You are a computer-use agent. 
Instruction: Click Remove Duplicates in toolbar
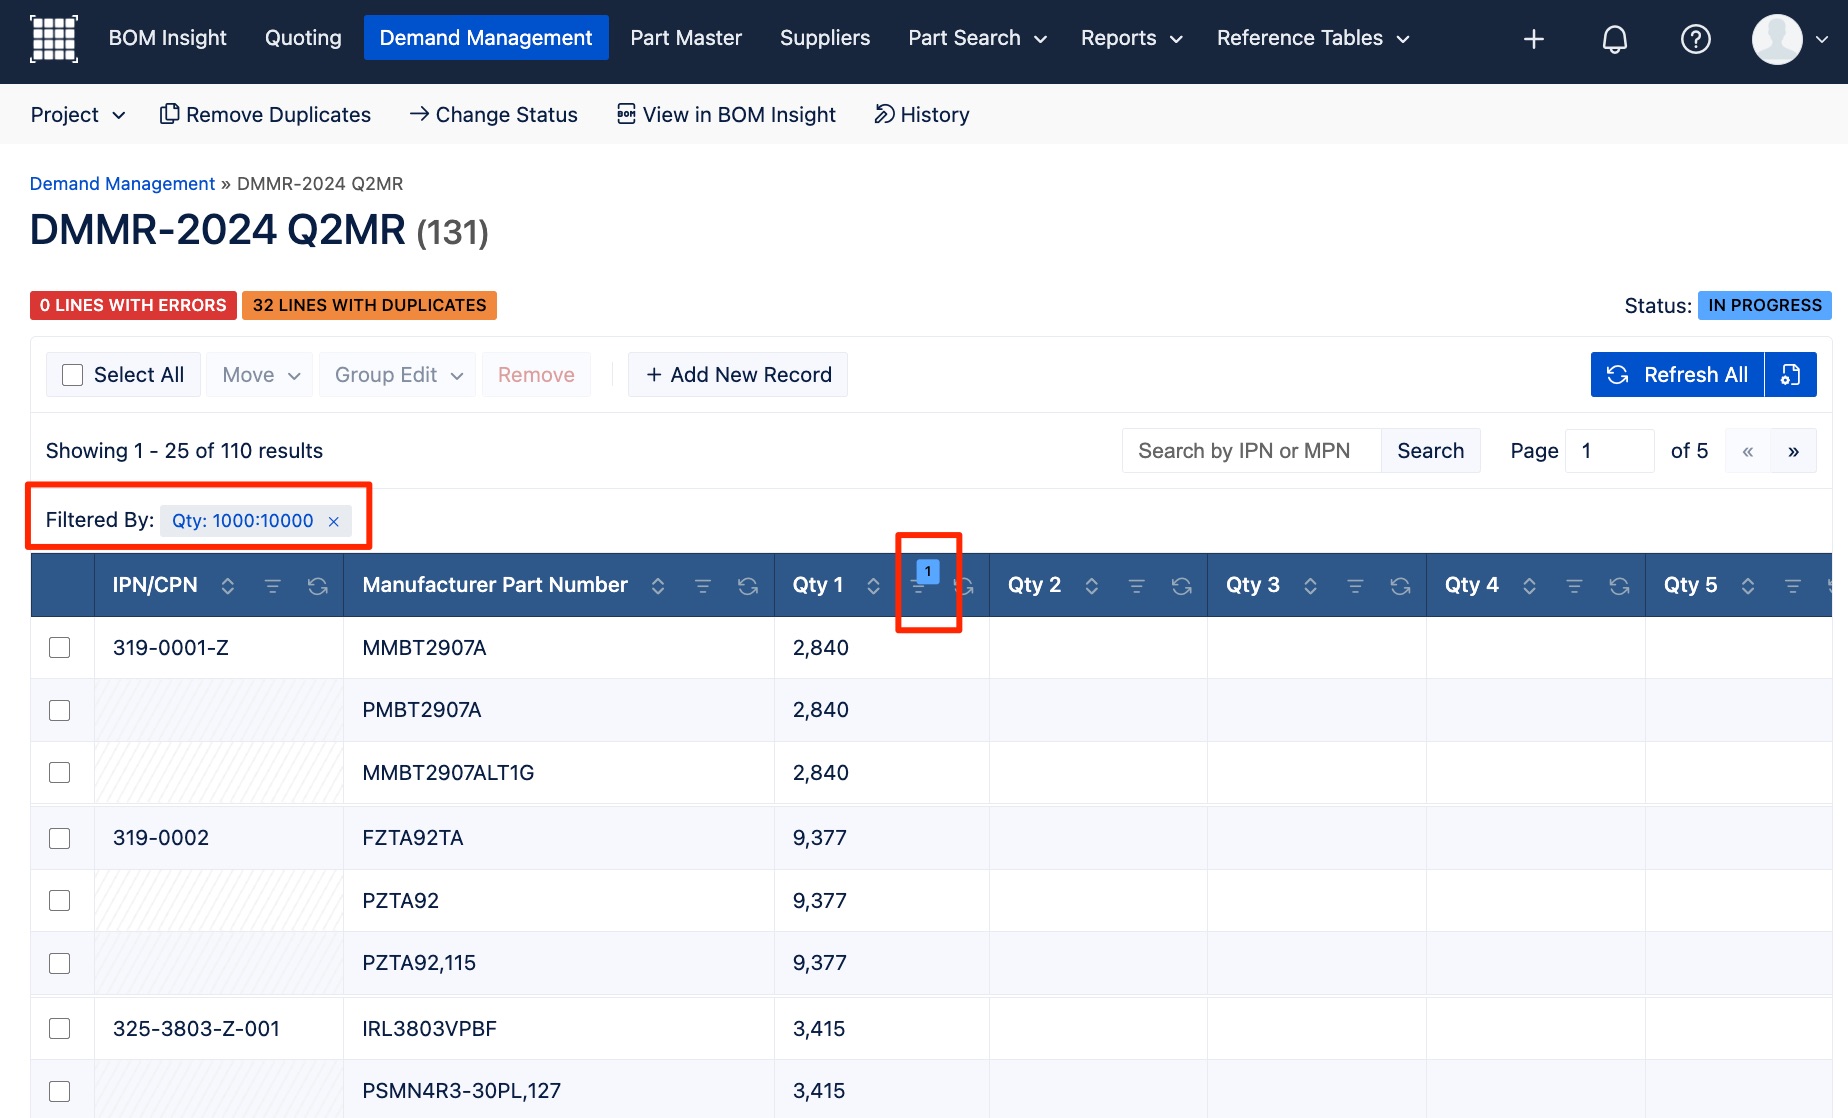pyautogui.click(x=265, y=115)
